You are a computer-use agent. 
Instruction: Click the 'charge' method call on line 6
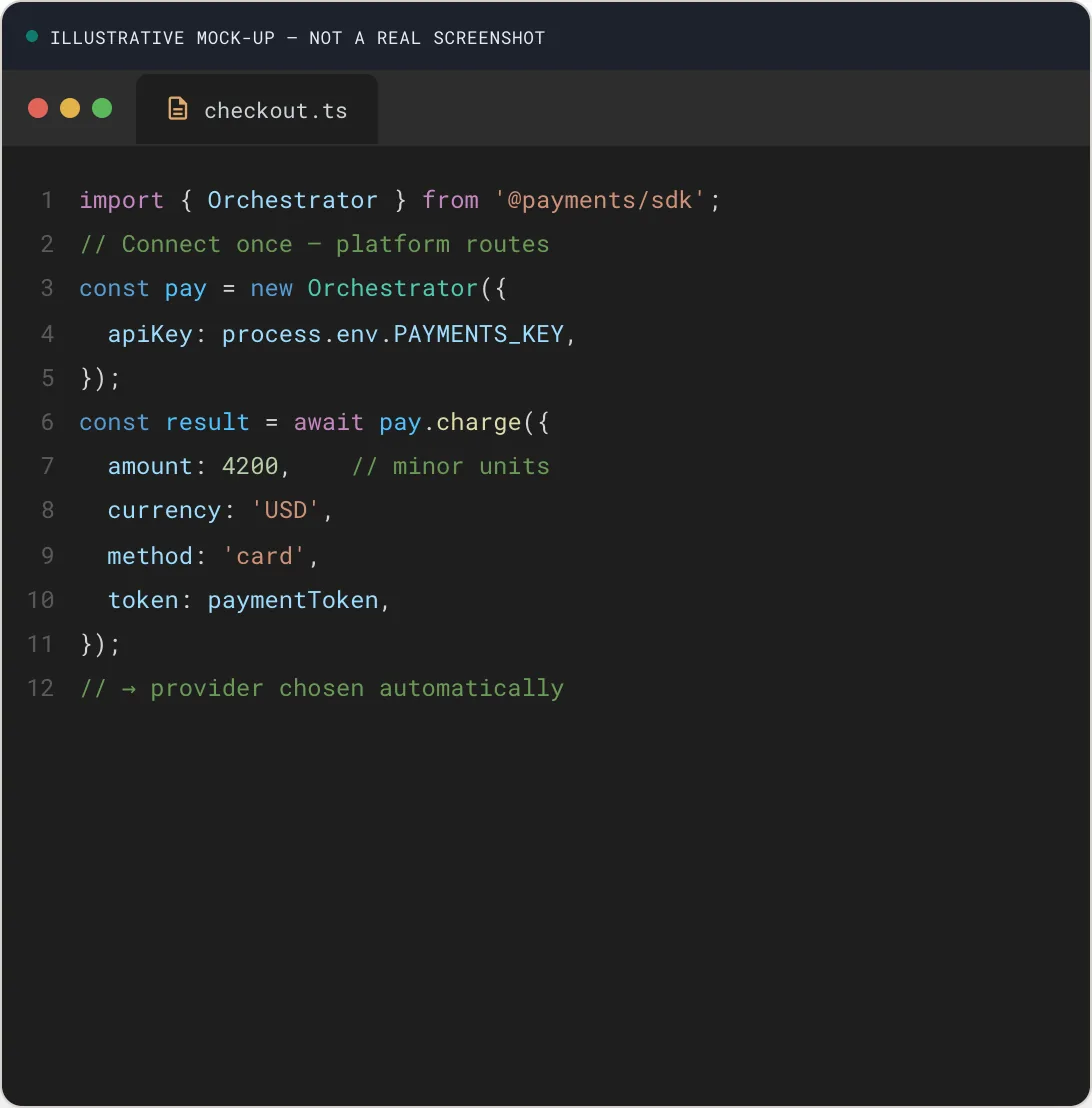coord(479,423)
